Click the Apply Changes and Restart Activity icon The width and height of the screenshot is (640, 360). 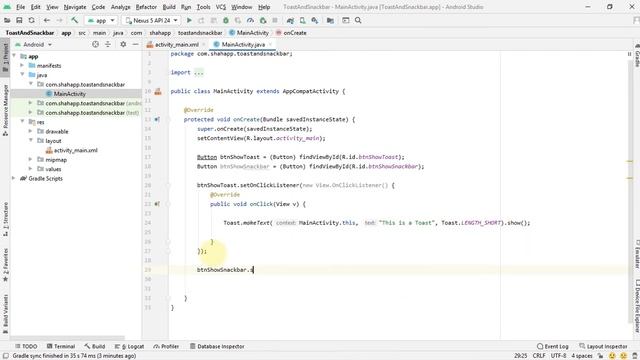201,20
